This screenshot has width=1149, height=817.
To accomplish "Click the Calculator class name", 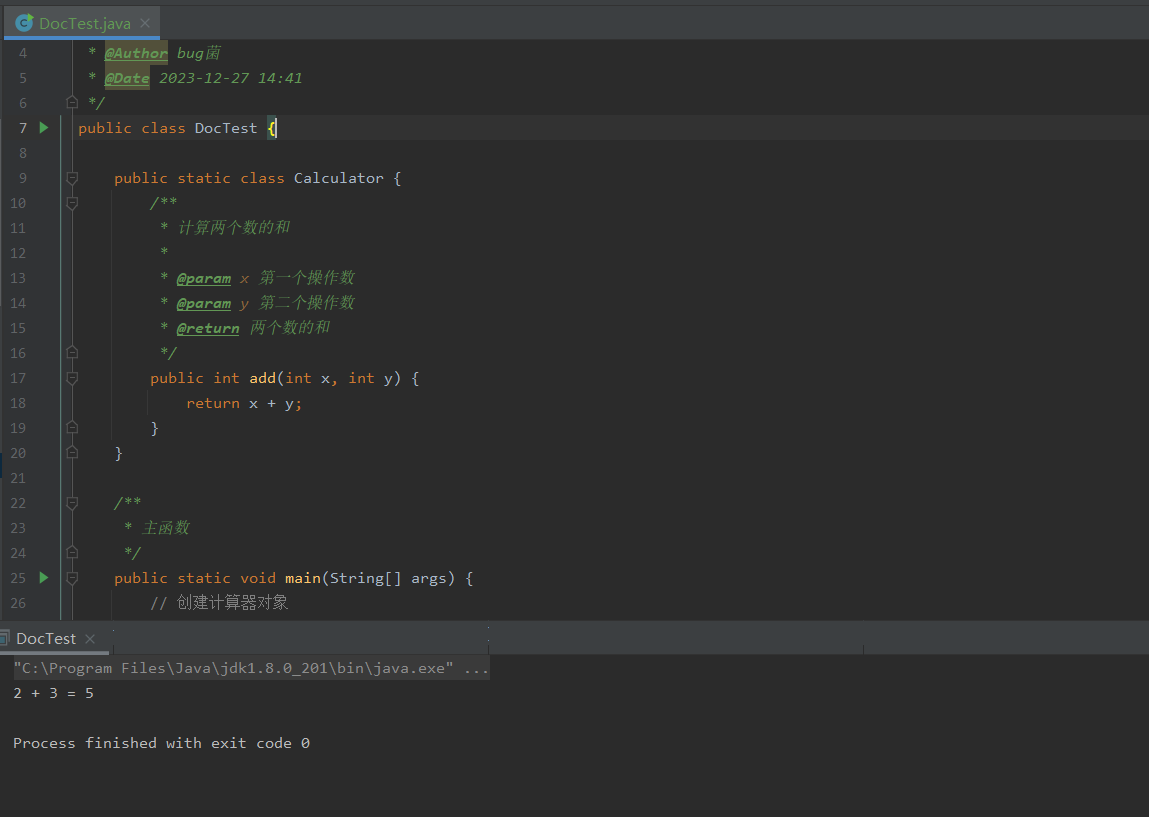I will pyautogui.click(x=339, y=178).
